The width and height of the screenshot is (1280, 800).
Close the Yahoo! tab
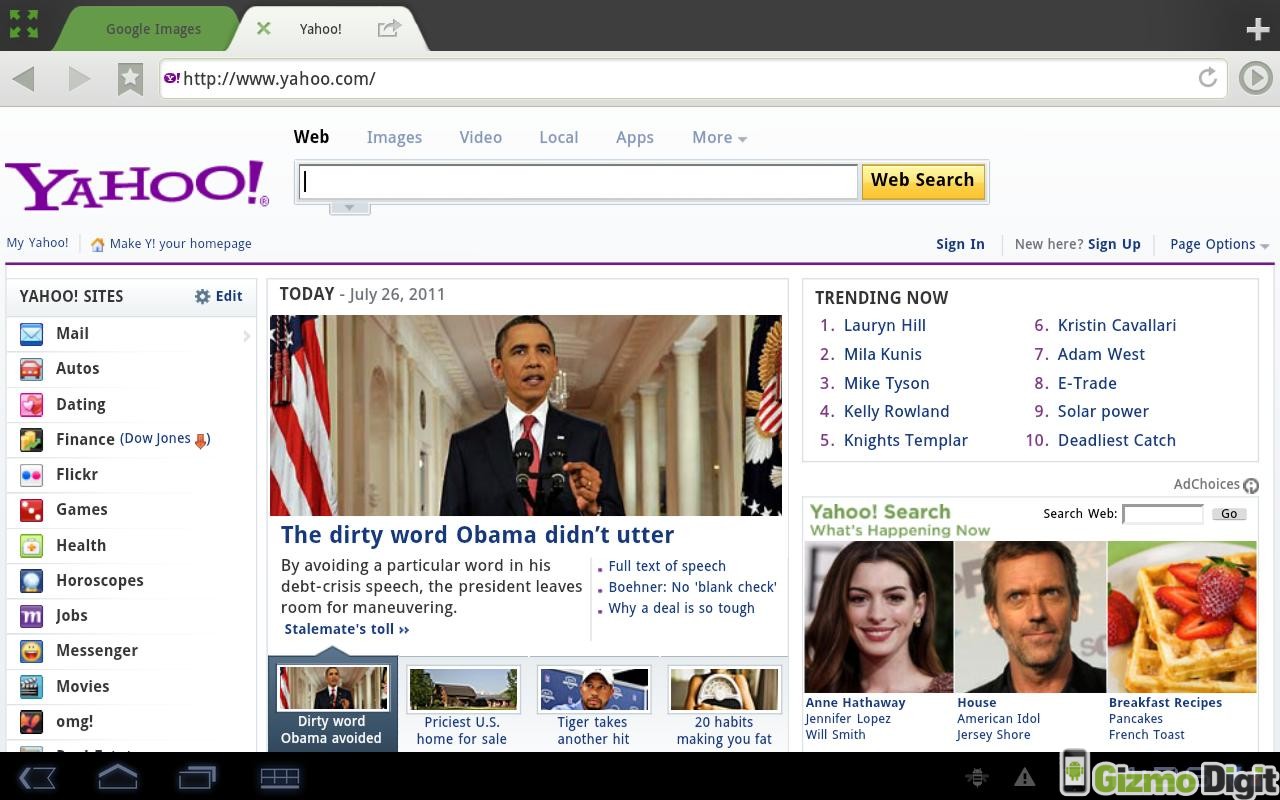pos(263,28)
